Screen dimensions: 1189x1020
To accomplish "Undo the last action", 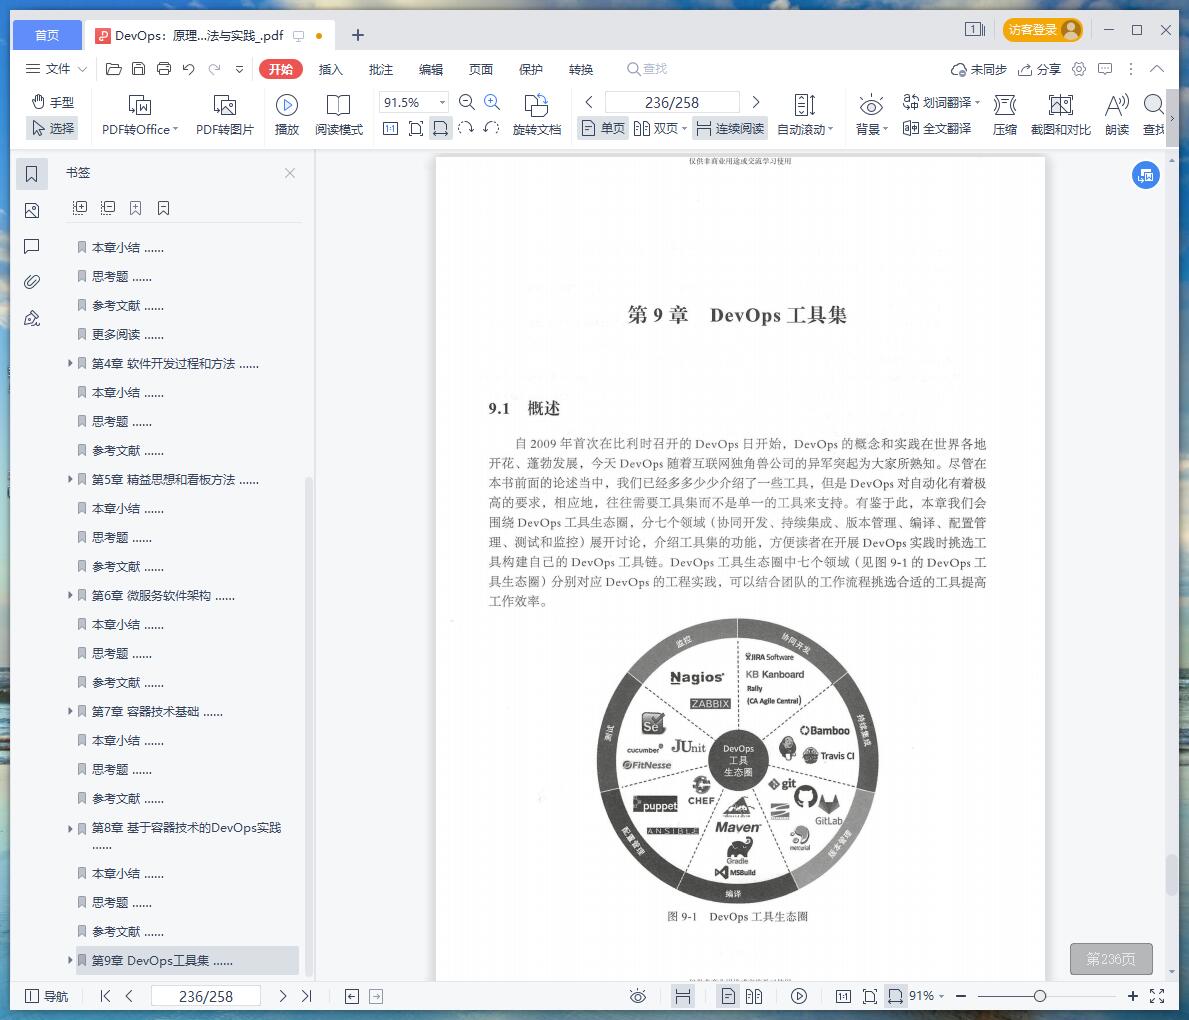I will (189, 69).
